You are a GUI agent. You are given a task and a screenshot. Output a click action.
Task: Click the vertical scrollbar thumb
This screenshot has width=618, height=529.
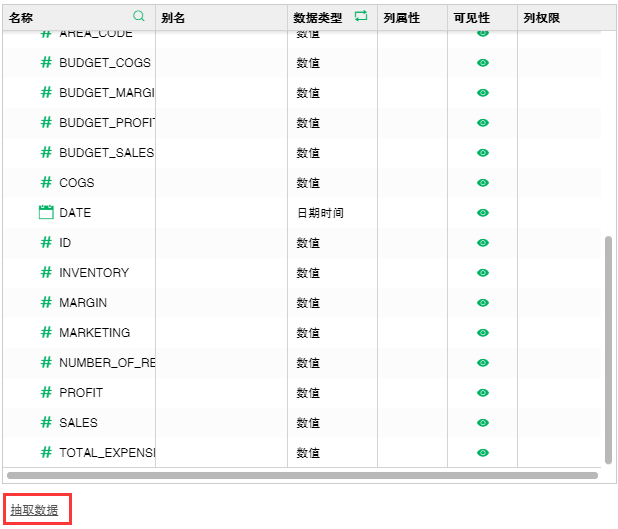tap(608, 340)
